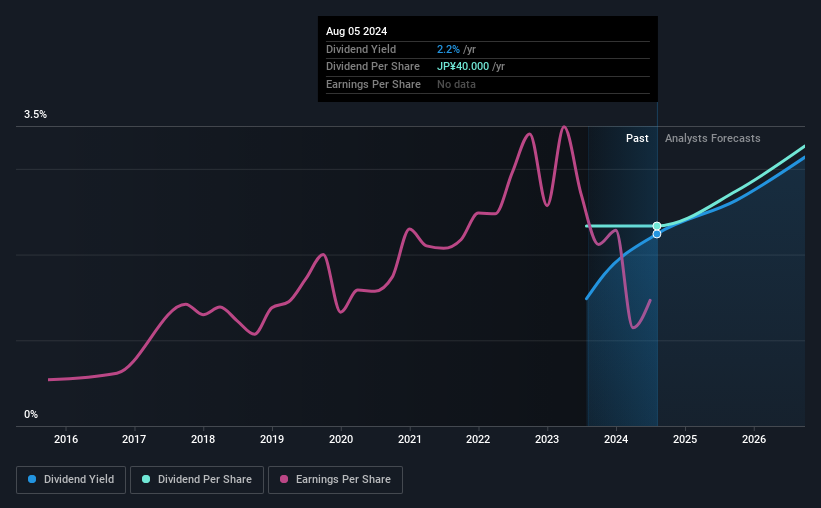The image size is (821, 508).
Task: Click the blue Dividend Yield legend dot
Action: (32, 479)
